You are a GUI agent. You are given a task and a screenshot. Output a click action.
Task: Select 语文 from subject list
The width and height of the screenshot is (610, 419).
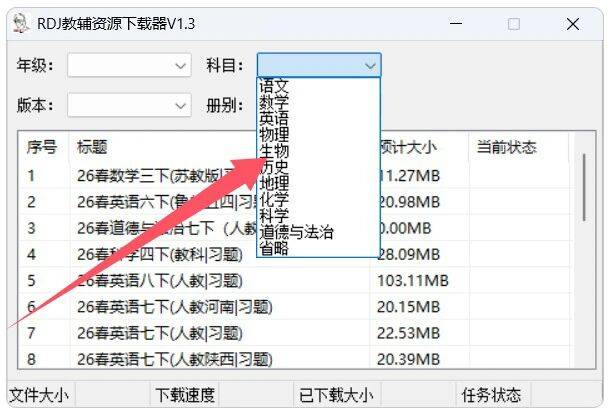tap(273, 87)
